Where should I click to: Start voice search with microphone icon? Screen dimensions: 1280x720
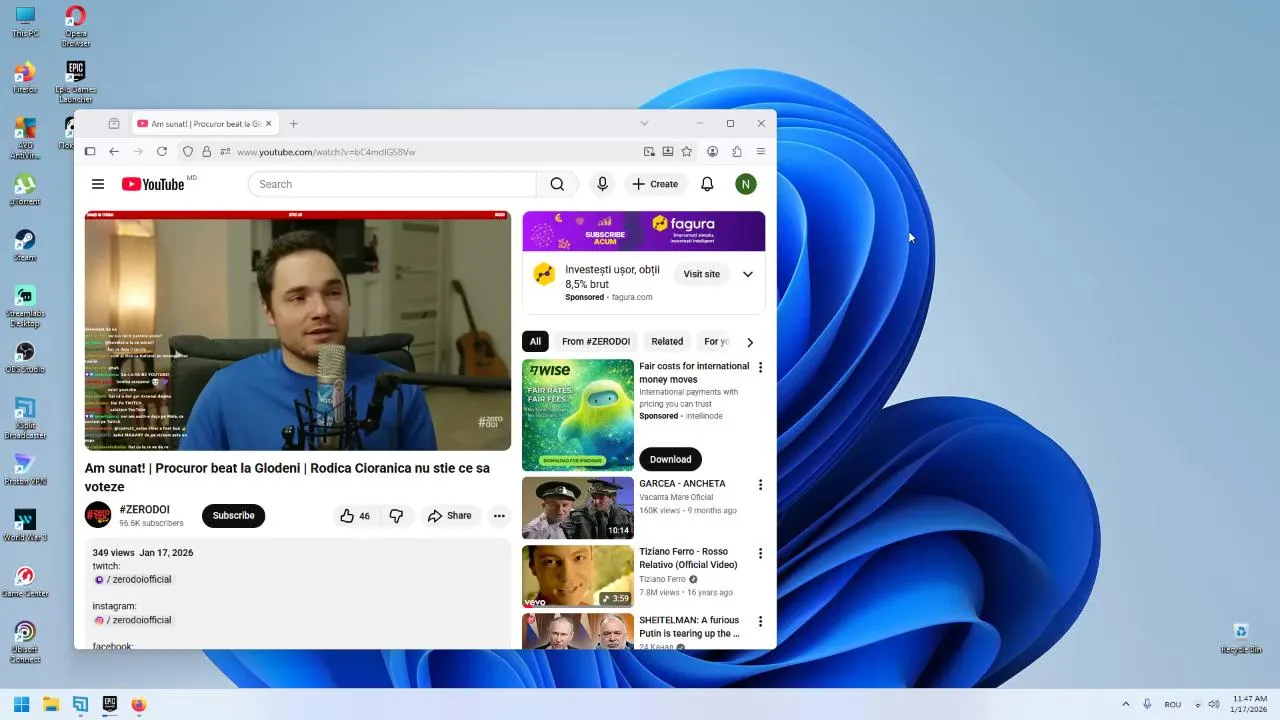(602, 184)
